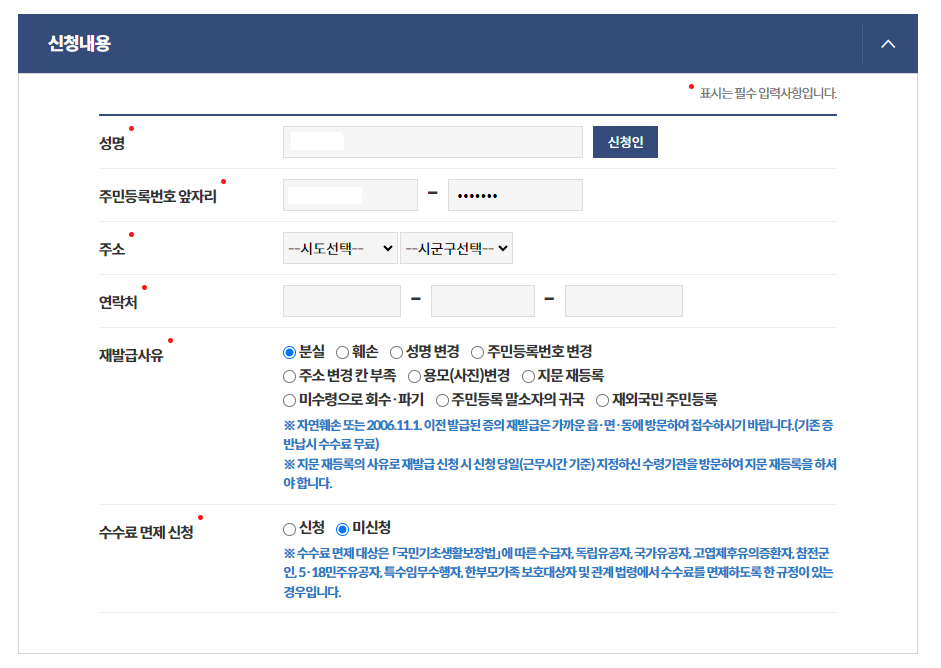Click the 자연훼손 또는 2006.11.1. notice text

tap(558, 435)
